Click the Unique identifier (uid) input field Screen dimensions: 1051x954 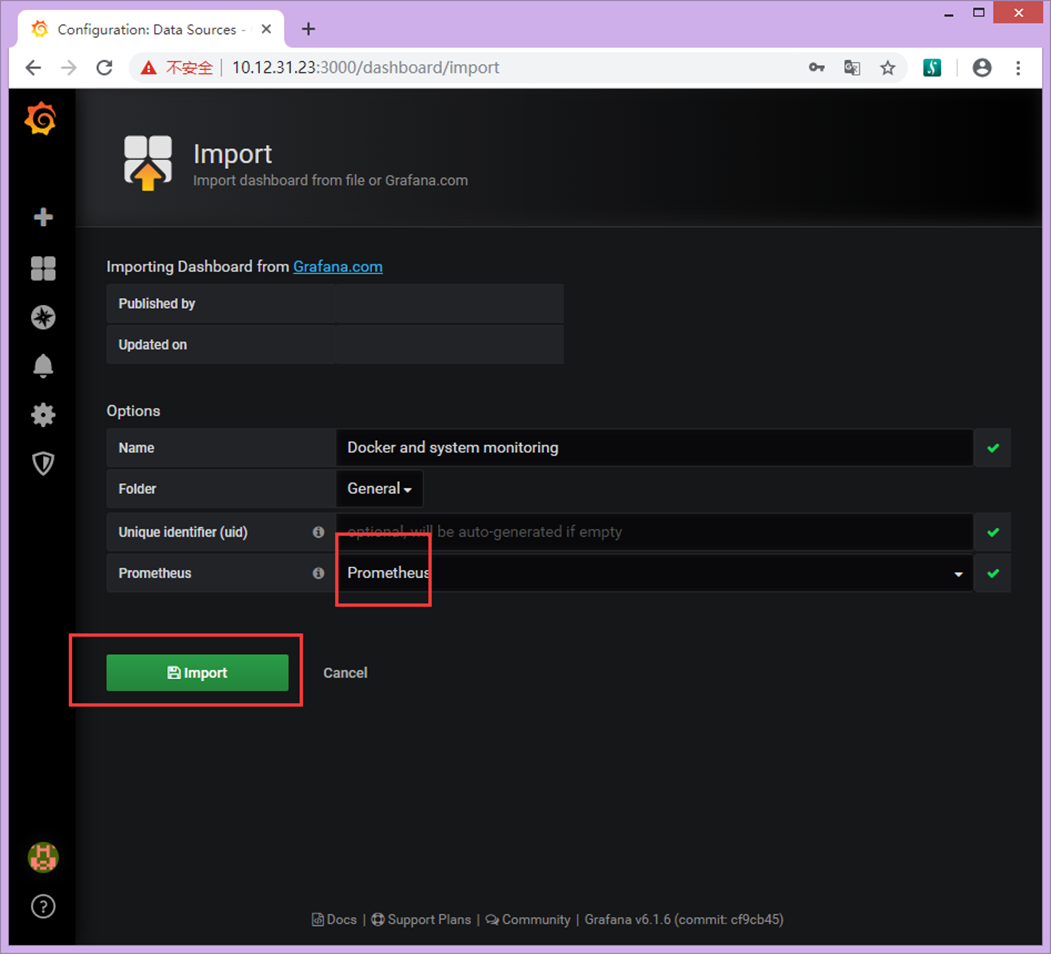pos(654,532)
